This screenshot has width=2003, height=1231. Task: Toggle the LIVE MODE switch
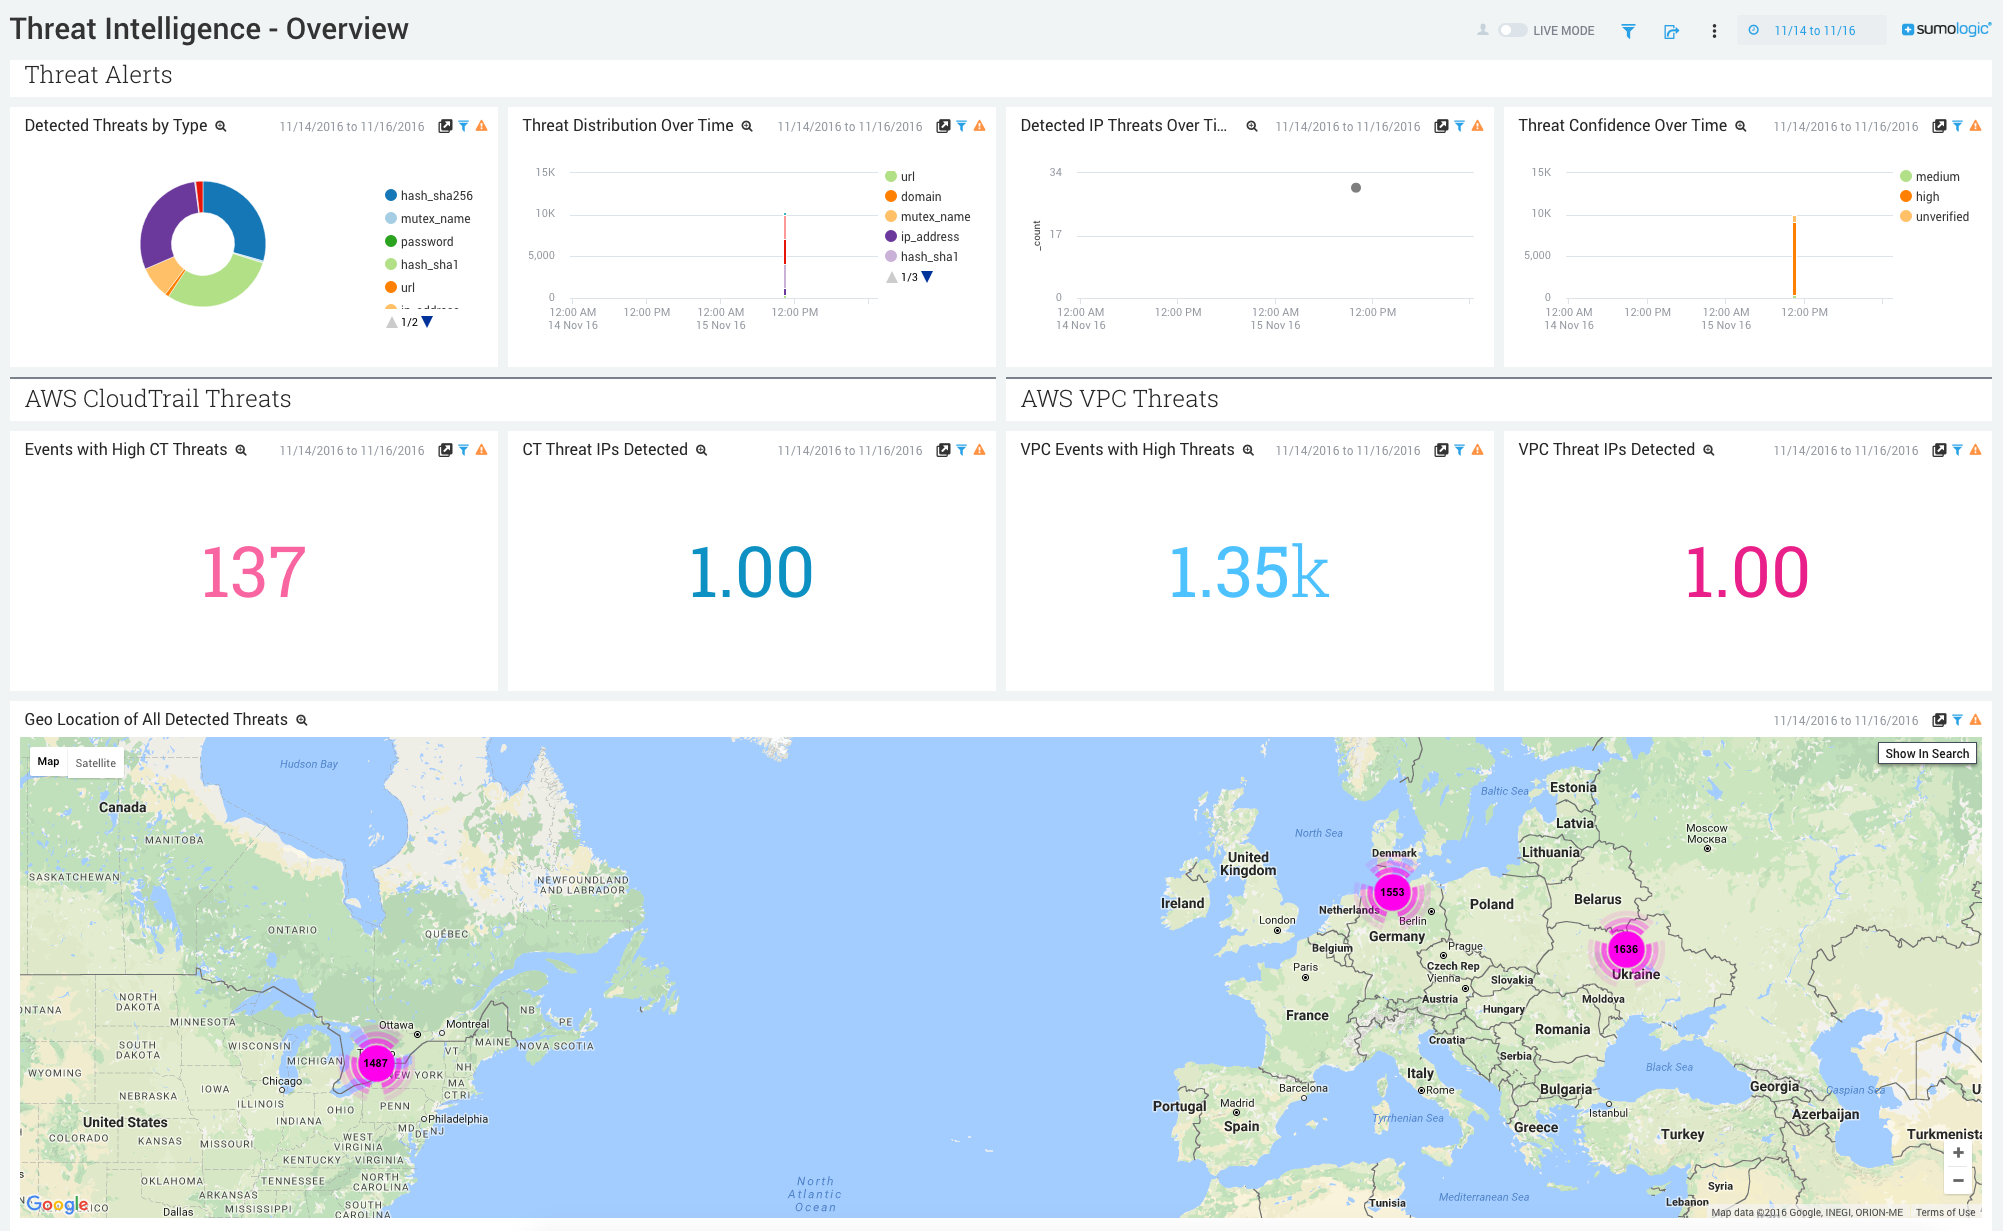1512,30
